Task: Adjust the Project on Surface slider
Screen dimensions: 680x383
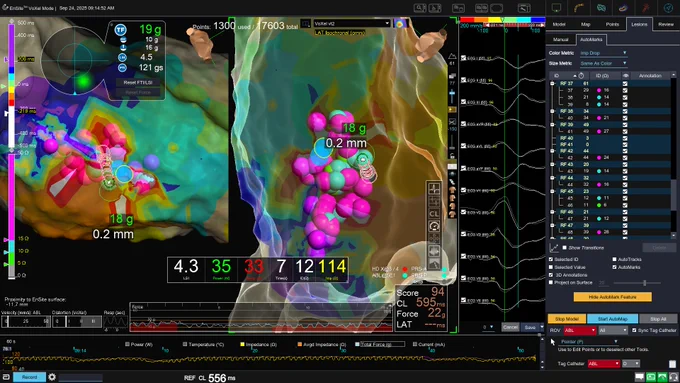Action: click(637, 283)
